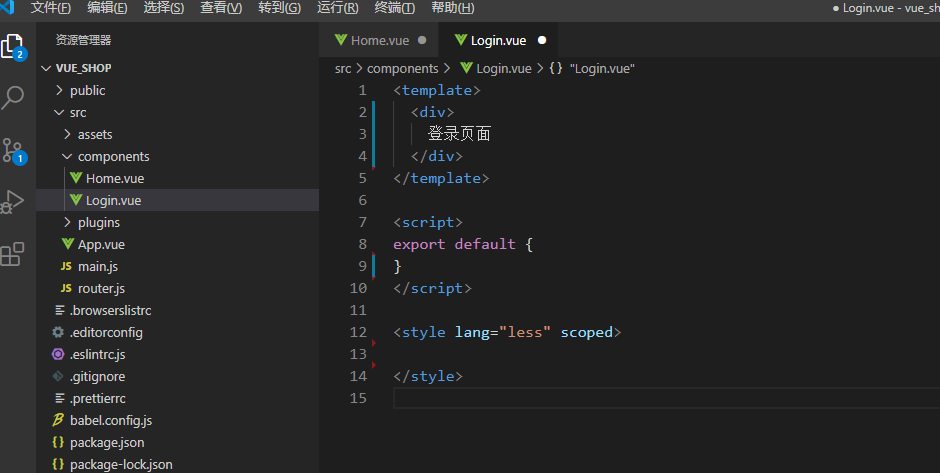Screen dimensions: 940x473
Task: Click the git icon beside .gitignore
Action: [58, 376]
